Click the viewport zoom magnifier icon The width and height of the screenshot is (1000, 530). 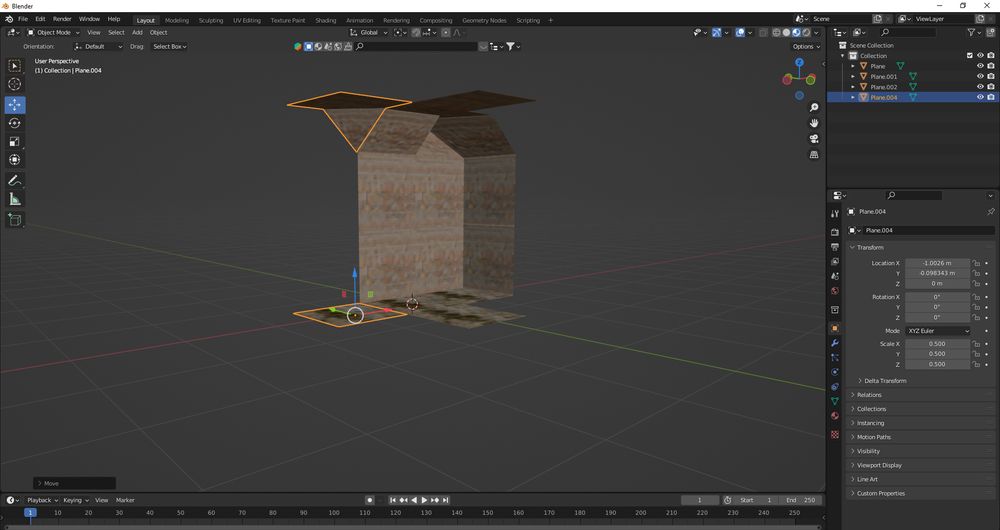[x=814, y=107]
